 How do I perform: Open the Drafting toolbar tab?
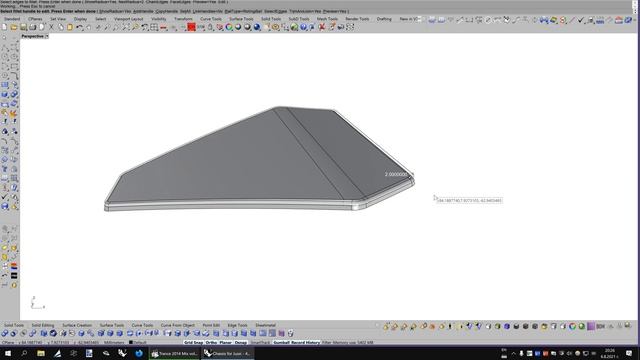pos(384,19)
